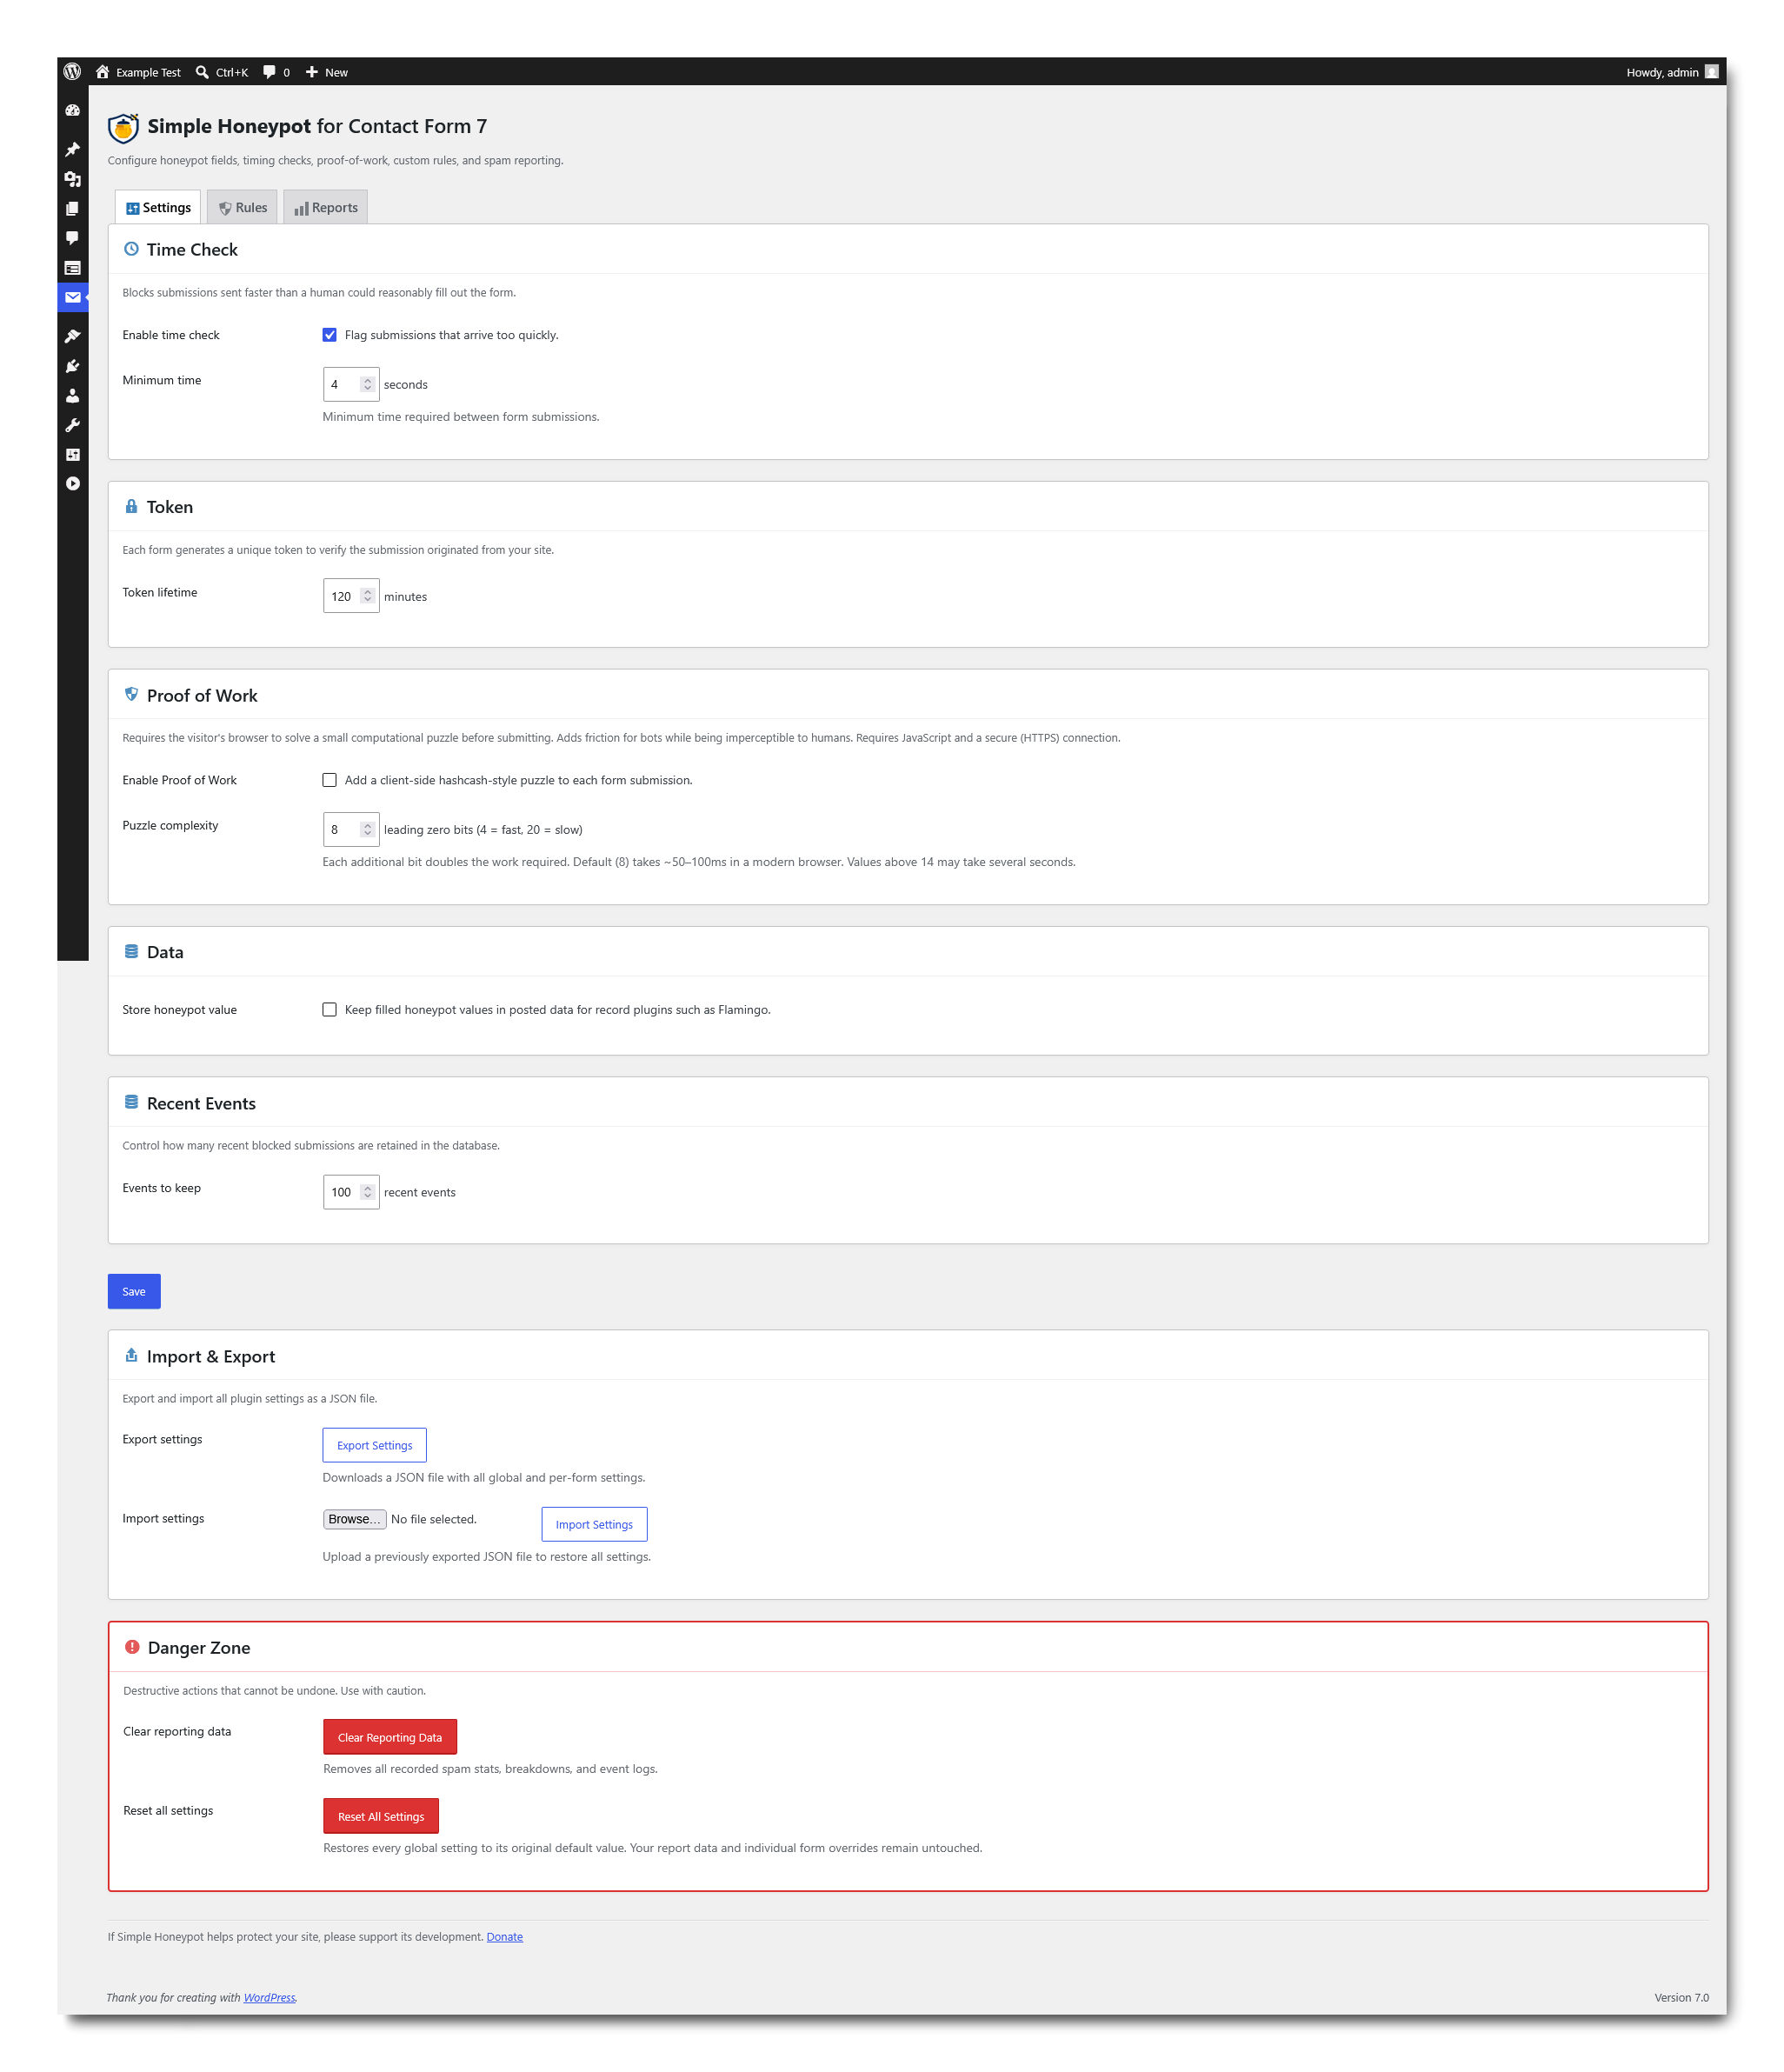Viewport: 1784px width, 2072px height.
Task: Uncheck the Enable time check checkbox
Action: (x=329, y=335)
